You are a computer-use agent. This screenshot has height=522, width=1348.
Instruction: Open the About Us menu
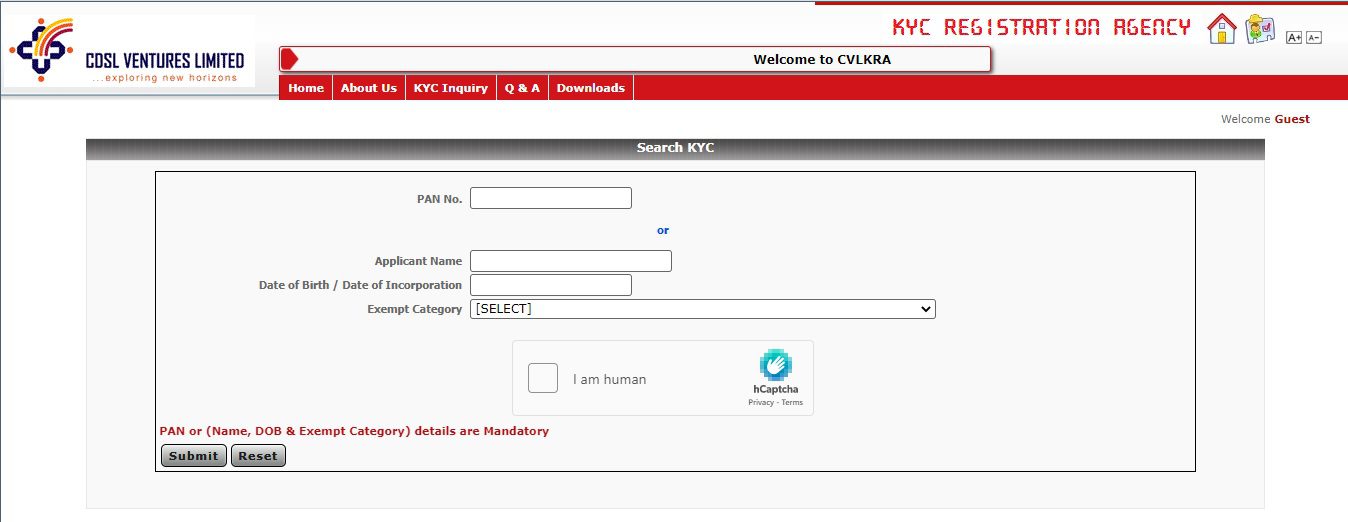coord(369,88)
